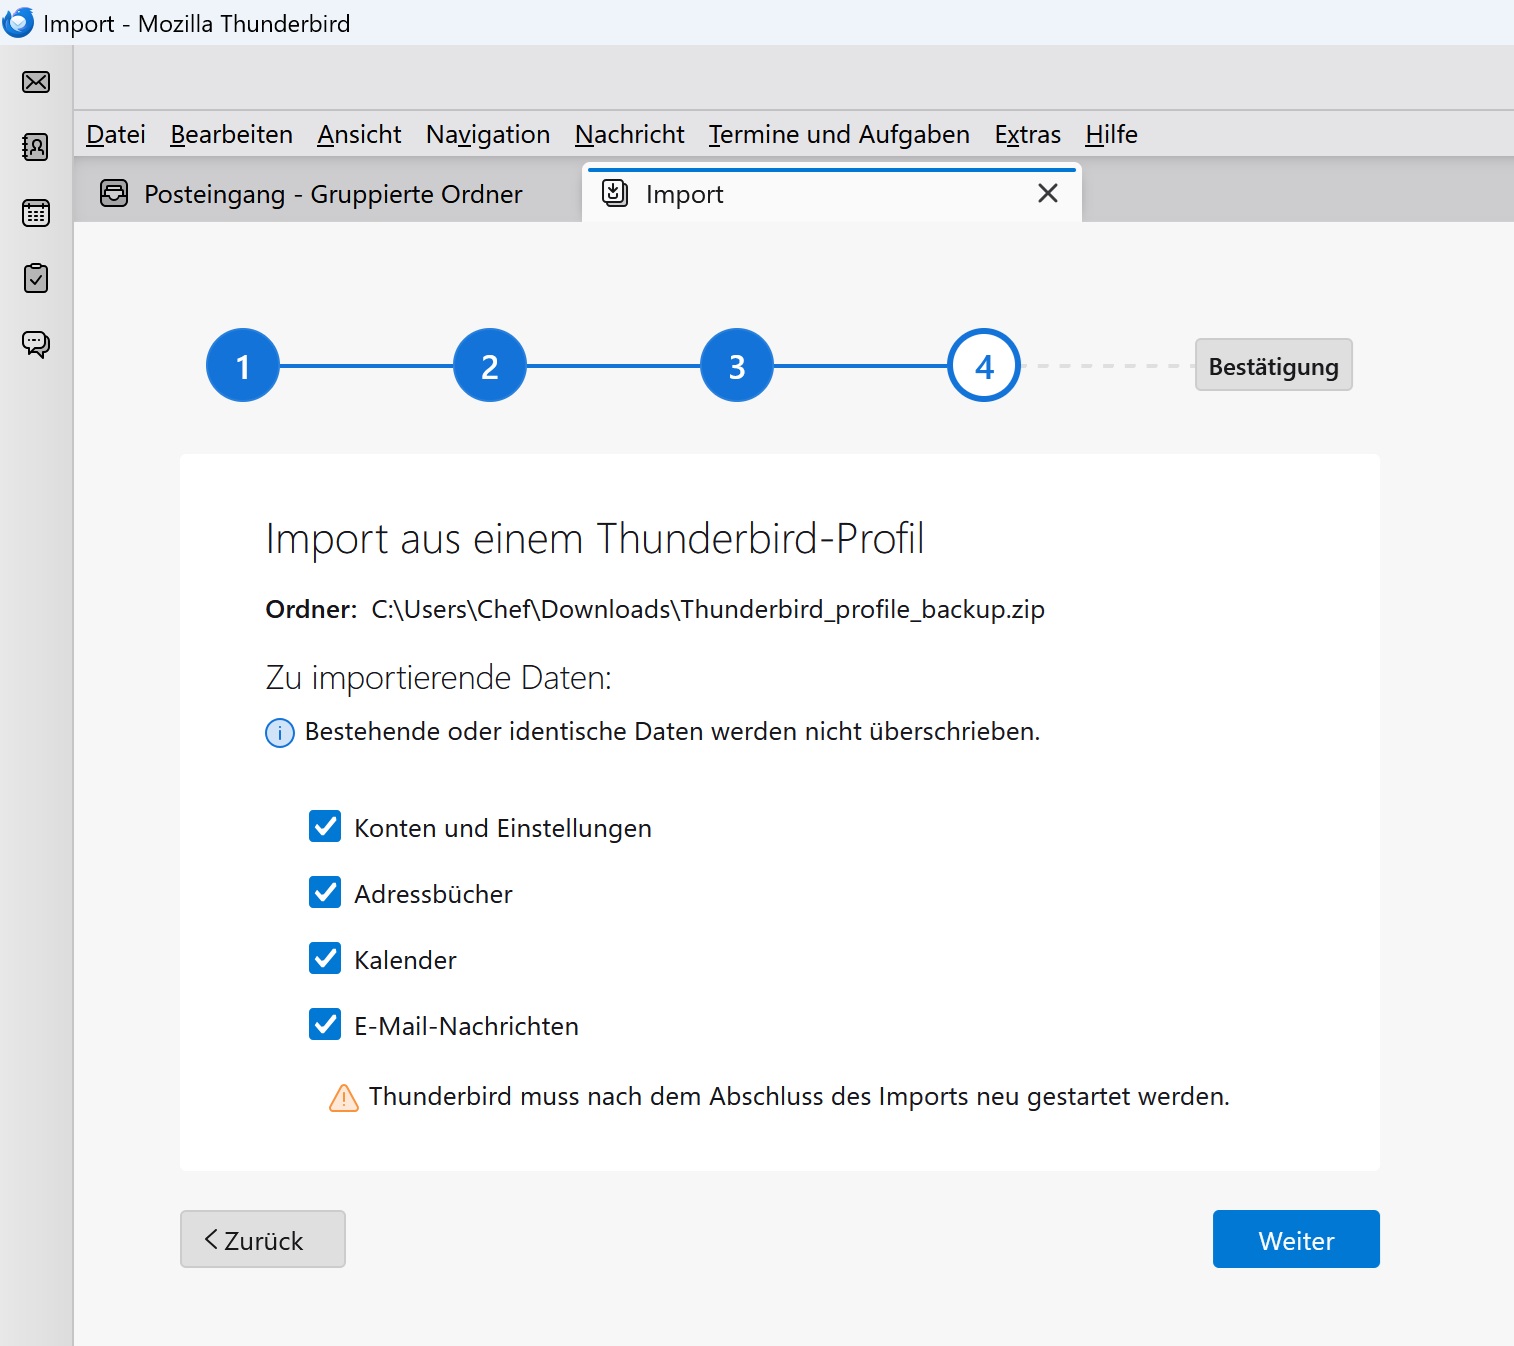
Task: Click the warning triangle restart icon
Action: (344, 1098)
